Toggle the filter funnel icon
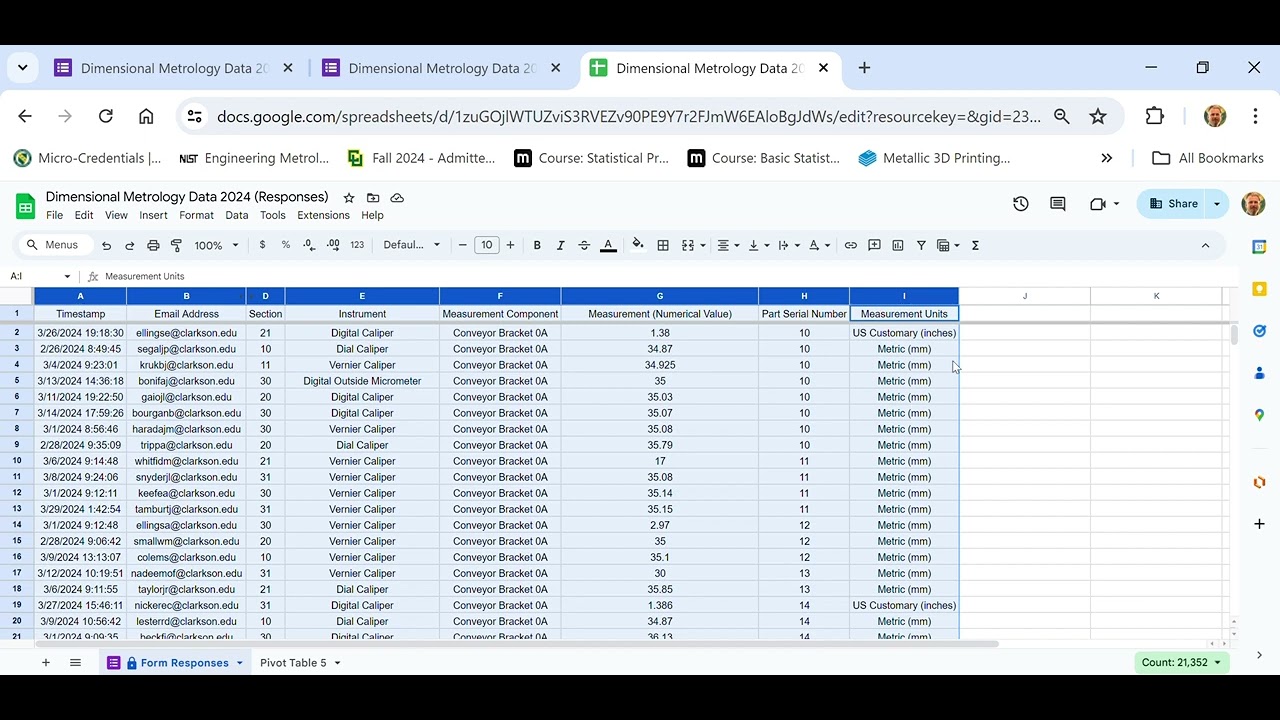The width and height of the screenshot is (1280, 720). [921, 245]
